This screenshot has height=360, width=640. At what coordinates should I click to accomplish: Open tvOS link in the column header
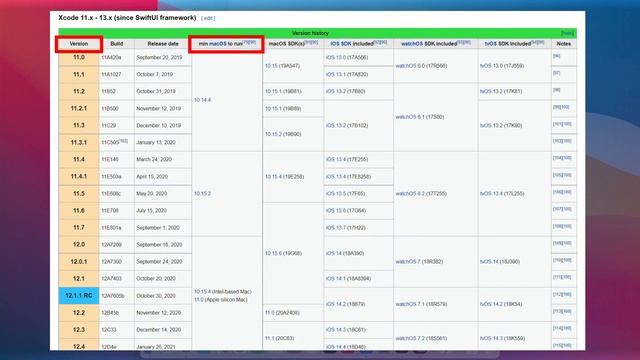(491, 44)
